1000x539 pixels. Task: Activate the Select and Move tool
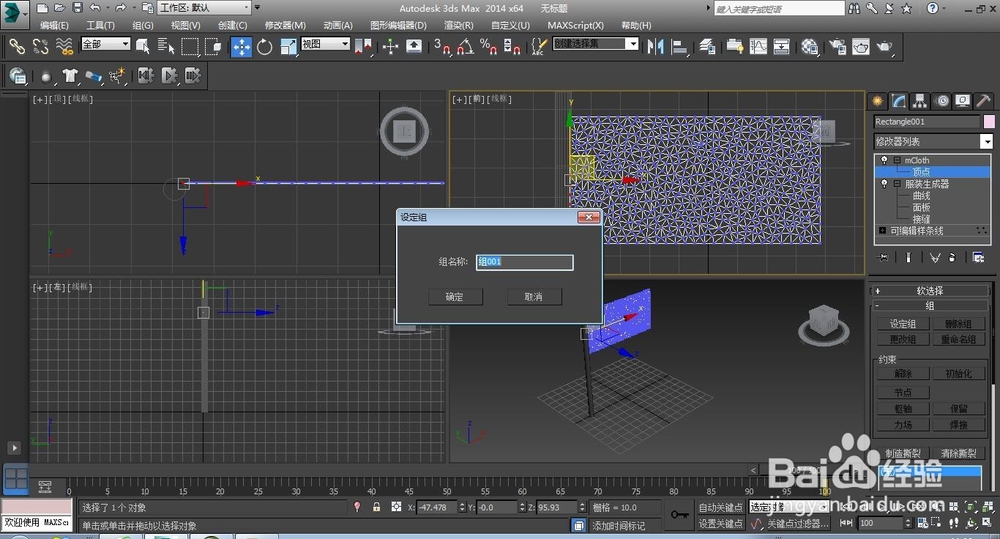[x=241, y=46]
